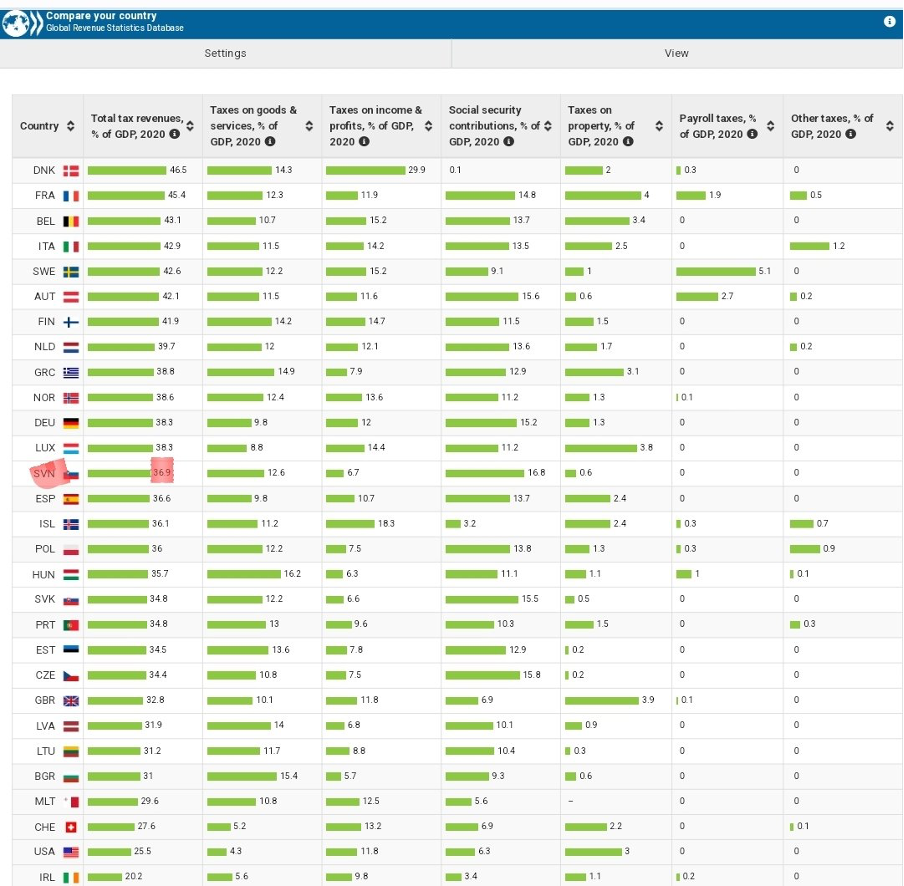Click the Greece flag icon

[71, 372]
